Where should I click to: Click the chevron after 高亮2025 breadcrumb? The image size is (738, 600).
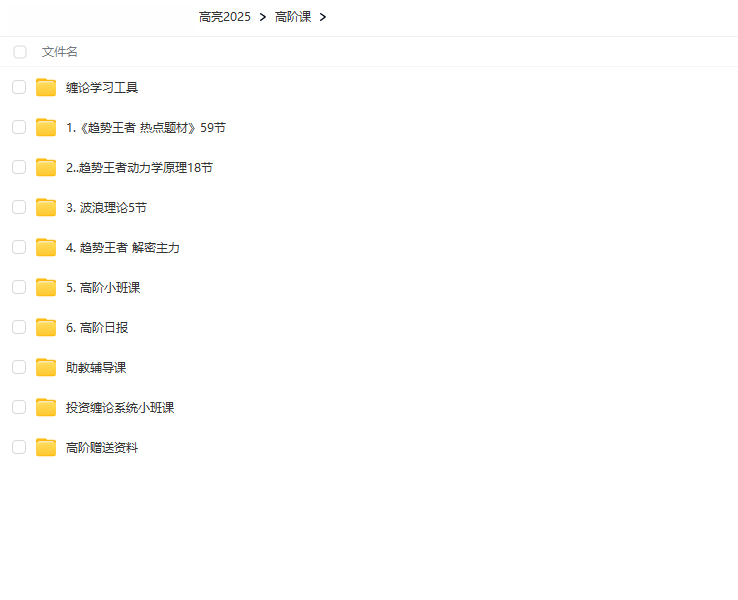262,17
